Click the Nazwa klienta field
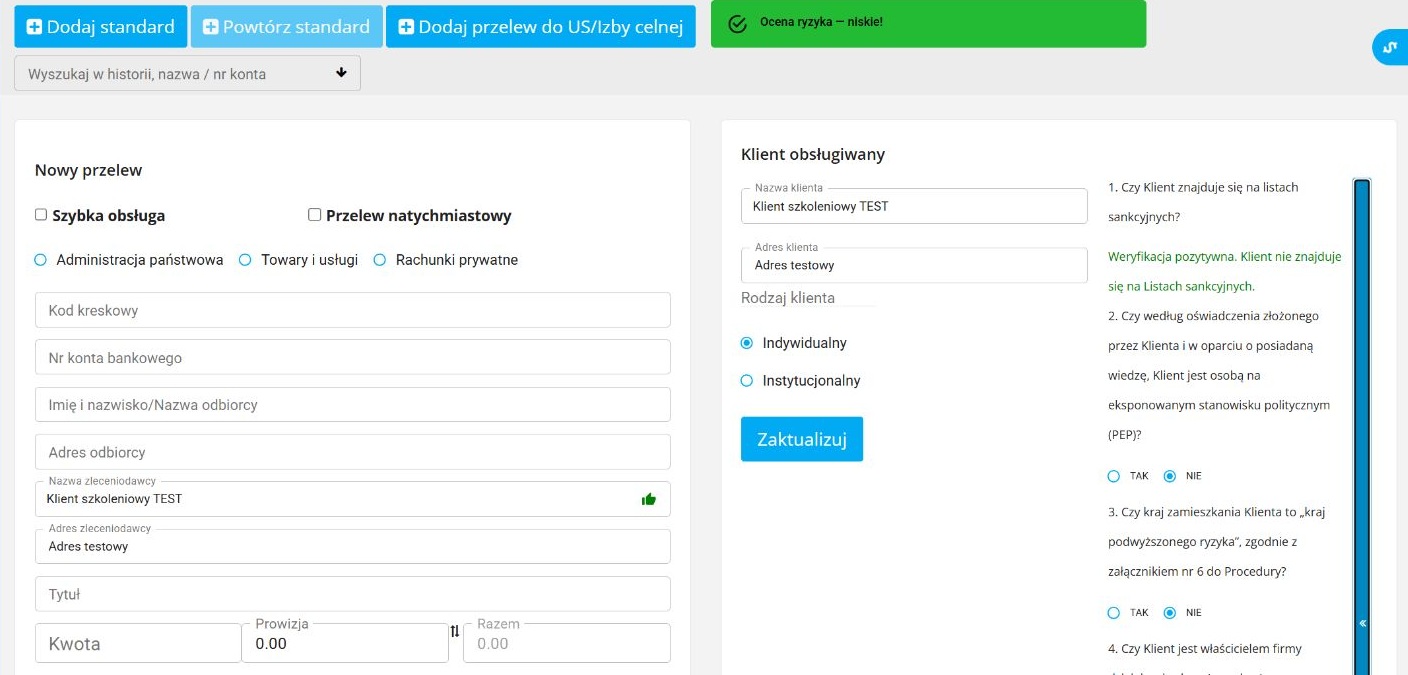 coord(914,206)
